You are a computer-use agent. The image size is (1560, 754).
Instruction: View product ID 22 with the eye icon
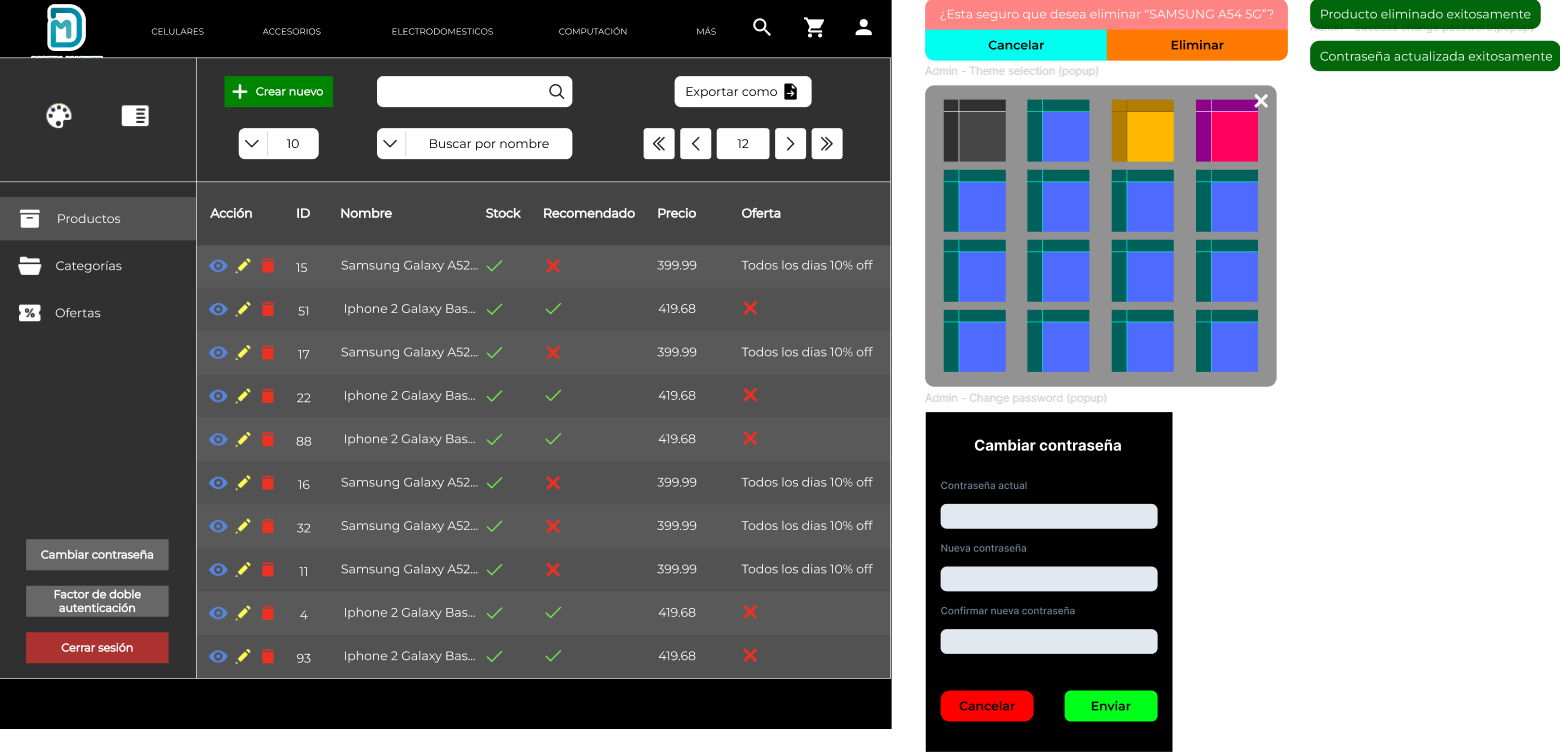pos(218,396)
